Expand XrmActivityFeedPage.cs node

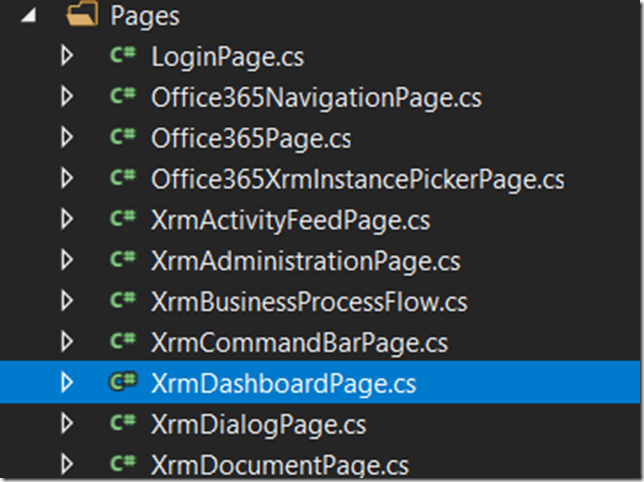[67, 219]
